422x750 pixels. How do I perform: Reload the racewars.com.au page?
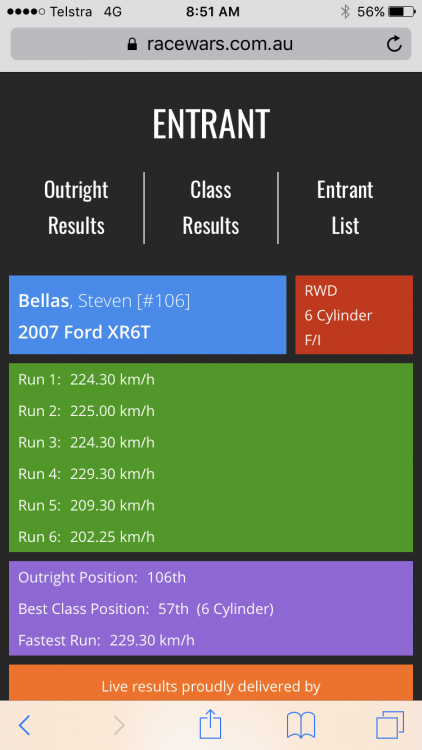click(x=394, y=44)
